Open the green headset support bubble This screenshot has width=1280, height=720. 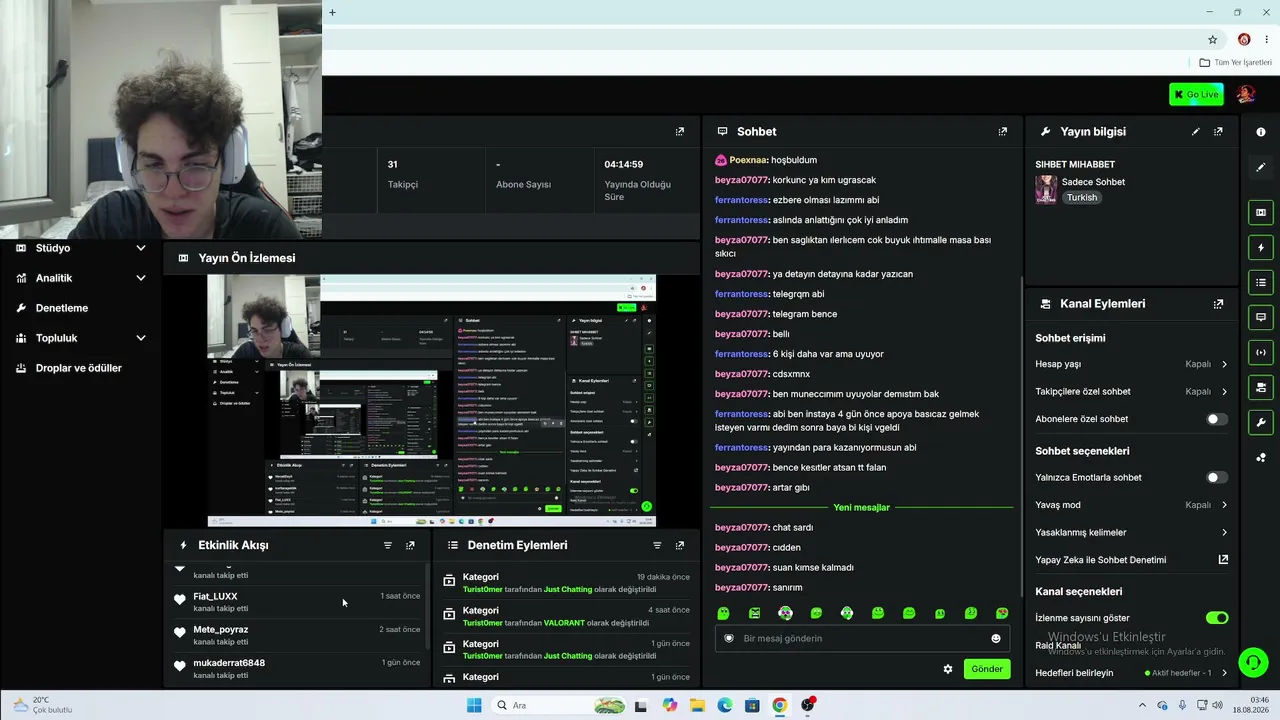coord(1253,662)
